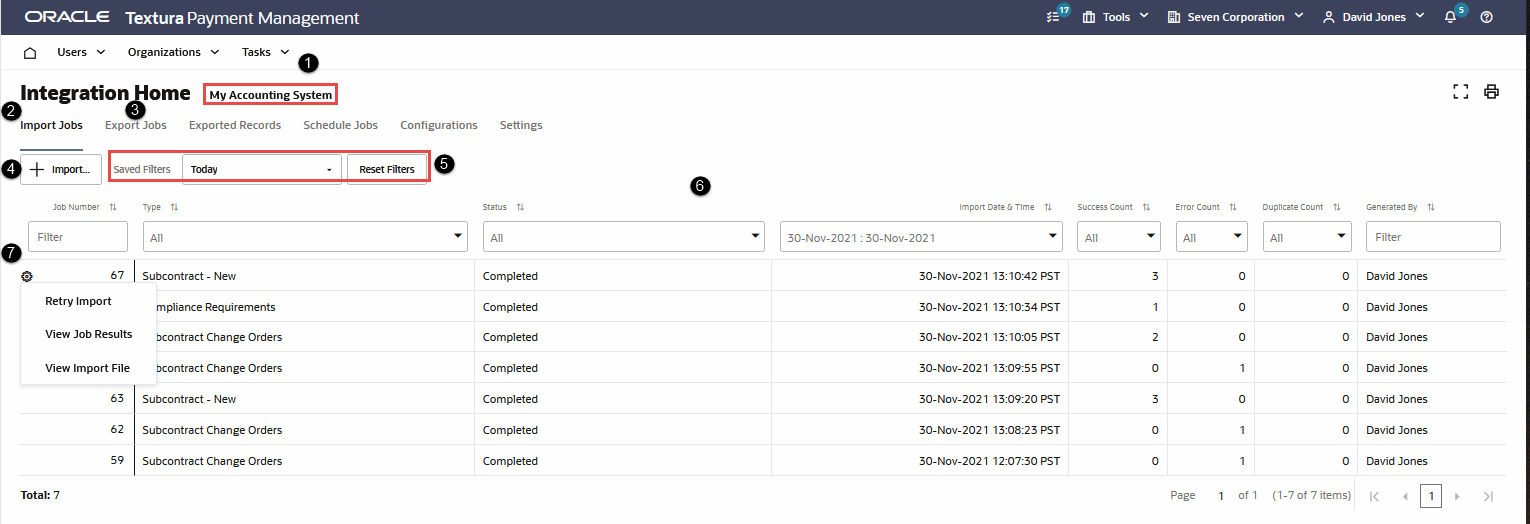
Task: Open the Type filter dropdown
Action: click(x=305, y=237)
